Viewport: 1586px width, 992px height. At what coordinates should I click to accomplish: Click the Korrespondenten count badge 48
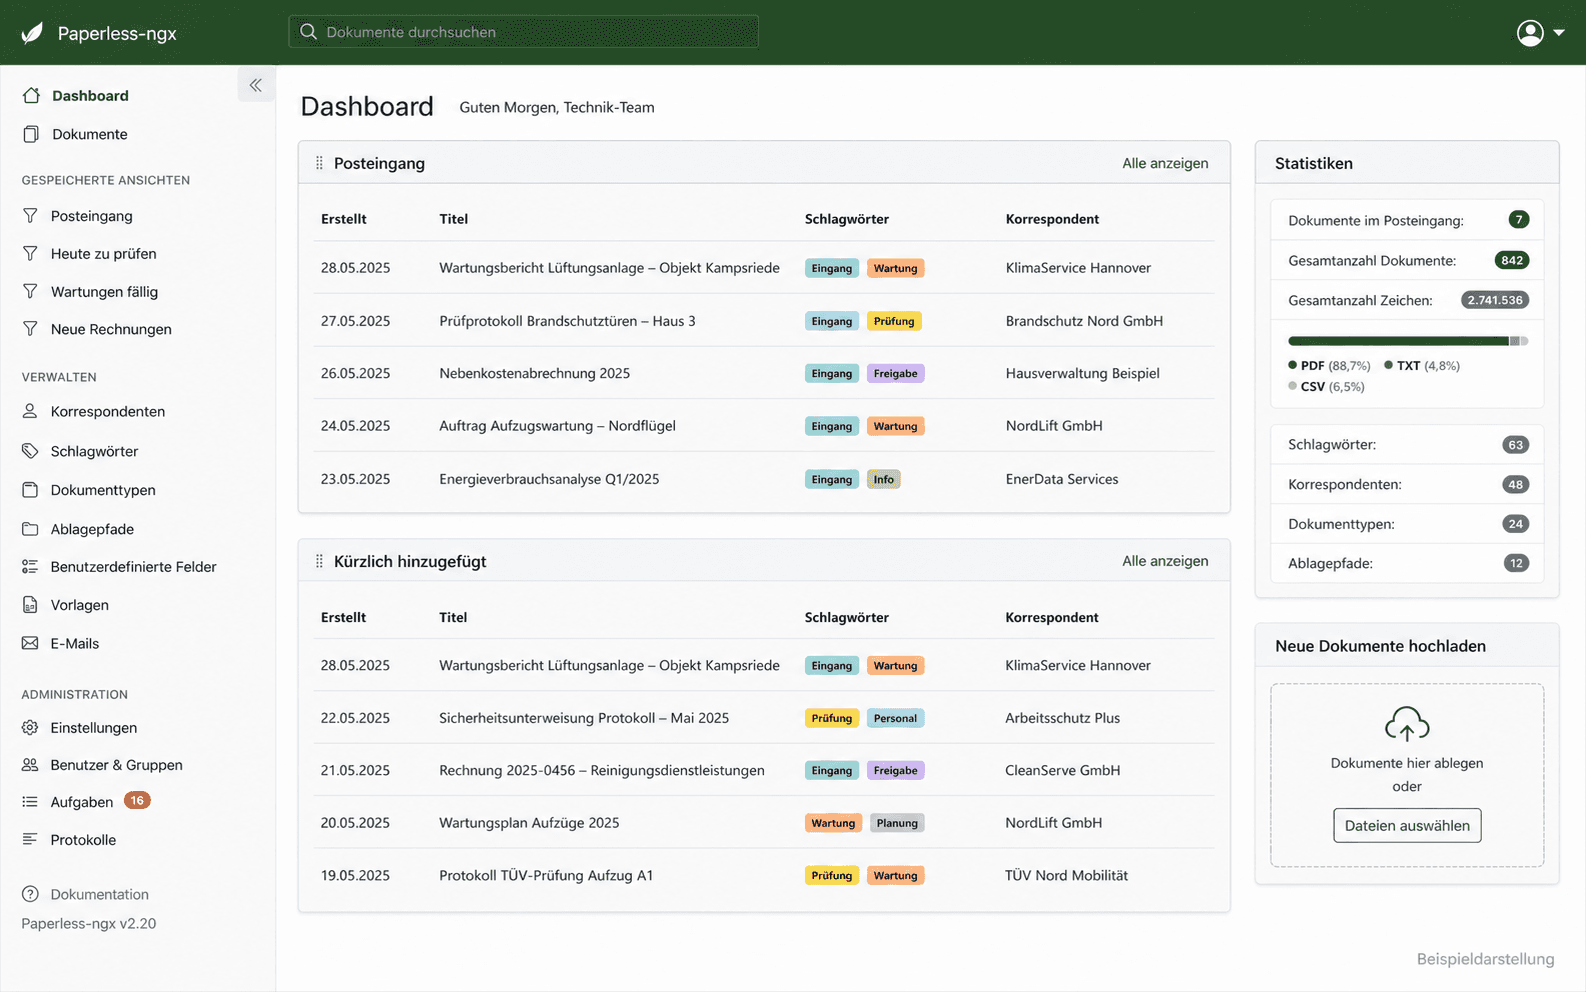coord(1516,485)
